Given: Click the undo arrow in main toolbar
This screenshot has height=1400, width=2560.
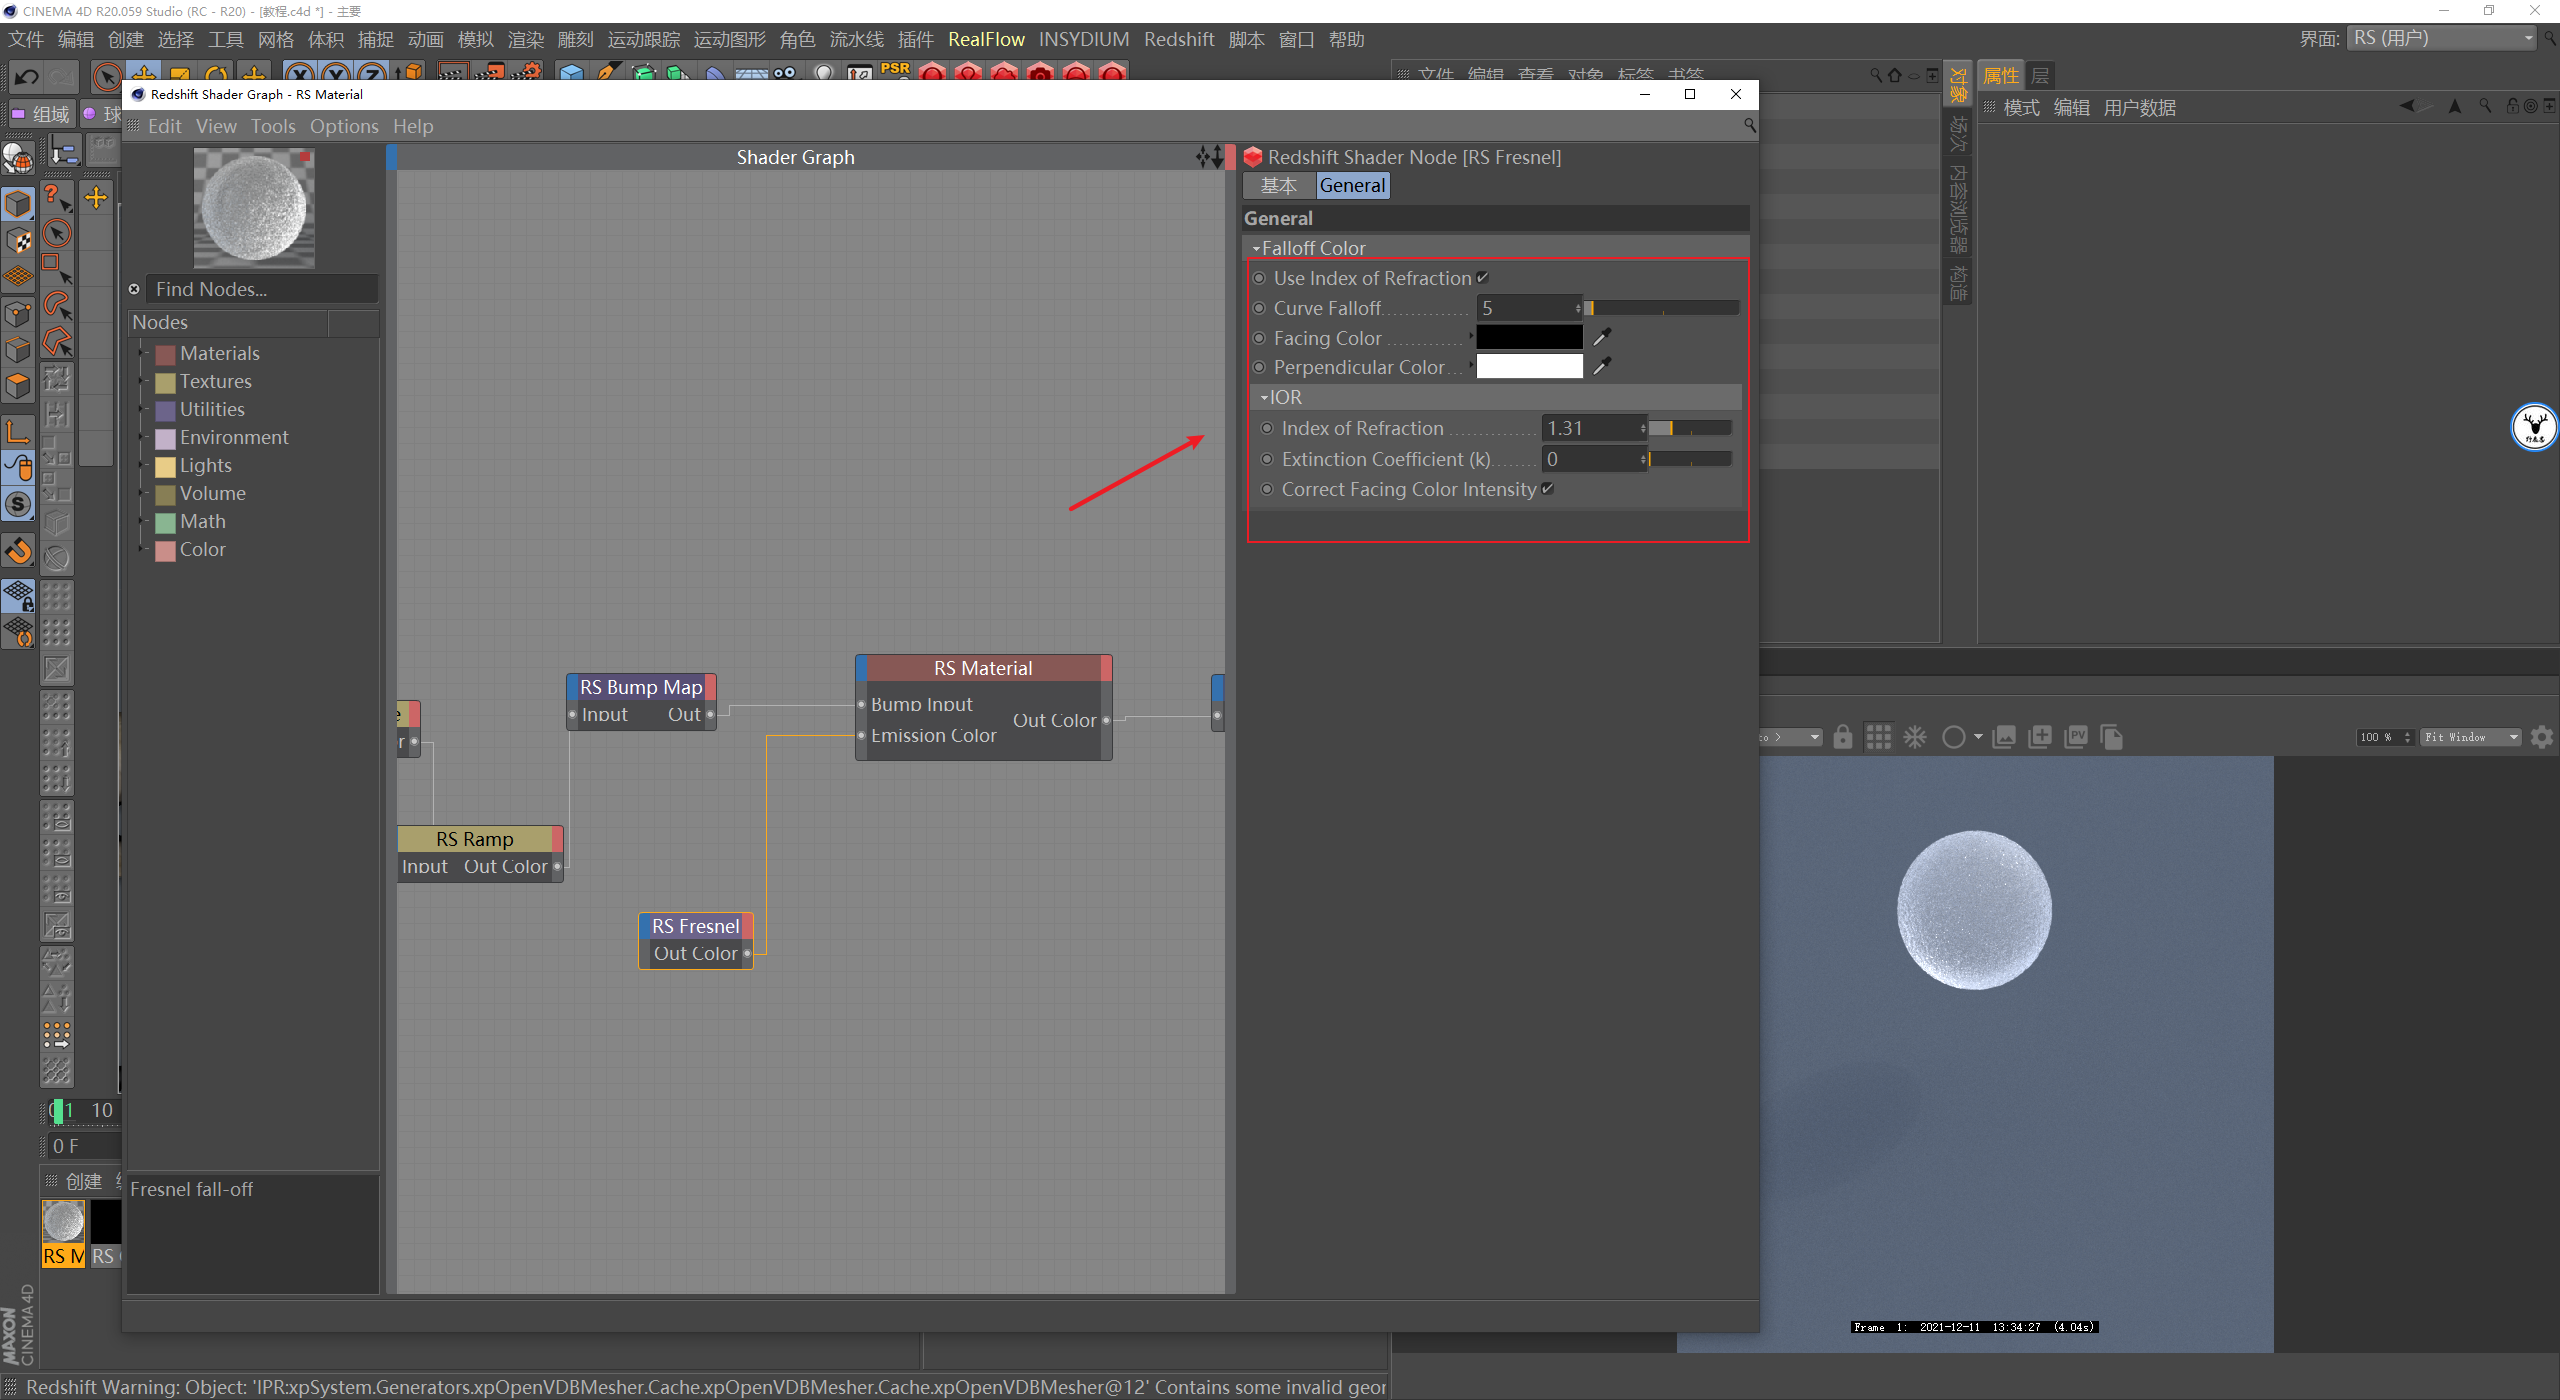Looking at the screenshot, I should [x=27, y=77].
